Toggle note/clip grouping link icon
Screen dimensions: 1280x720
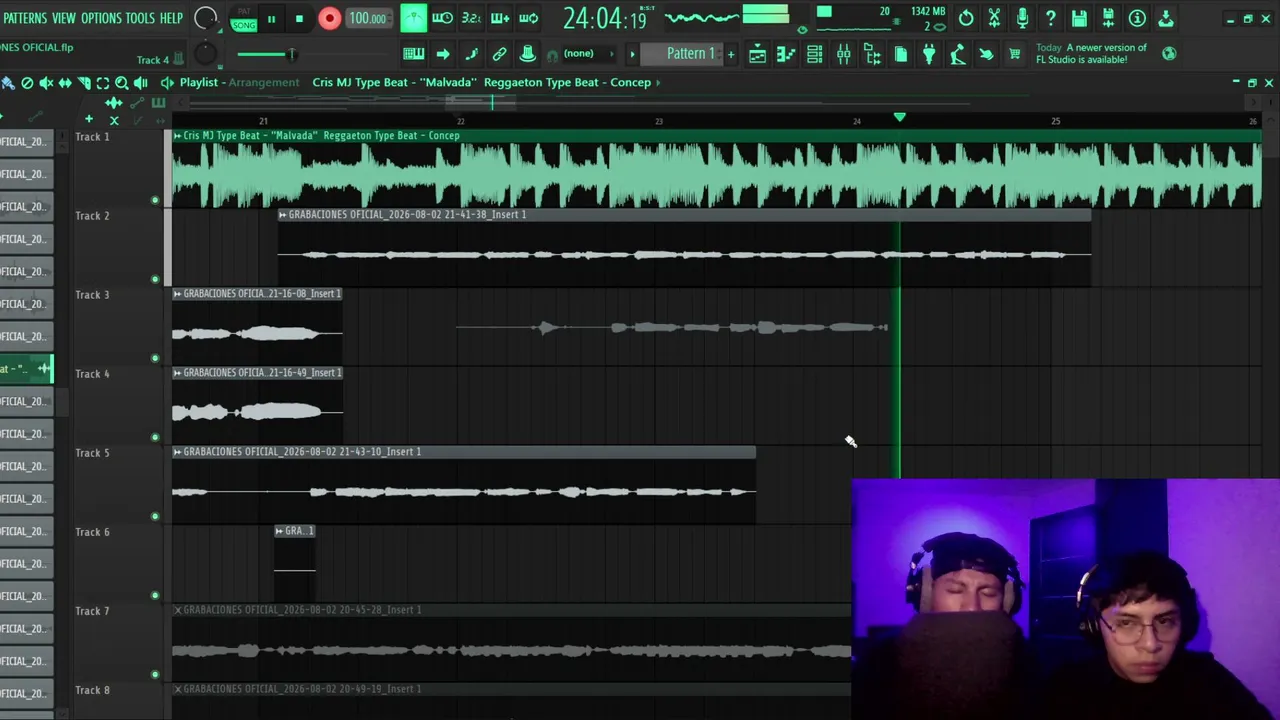click(499, 53)
